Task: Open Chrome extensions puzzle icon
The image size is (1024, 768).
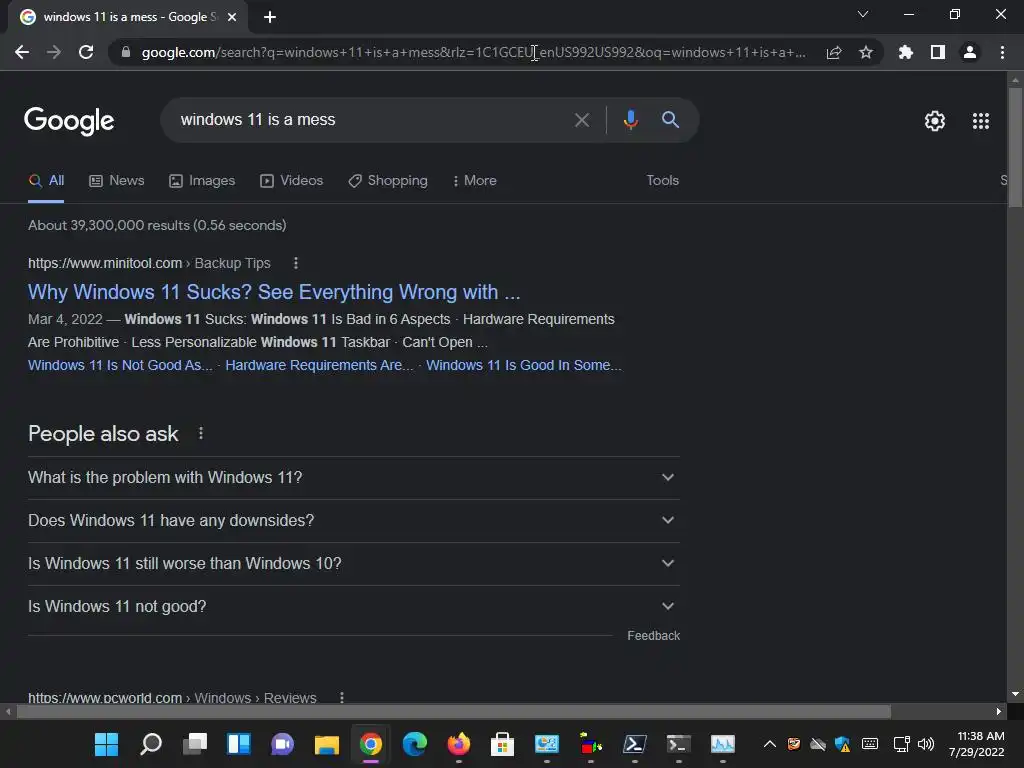Action: pyautogui.click(x=905, y=52)
